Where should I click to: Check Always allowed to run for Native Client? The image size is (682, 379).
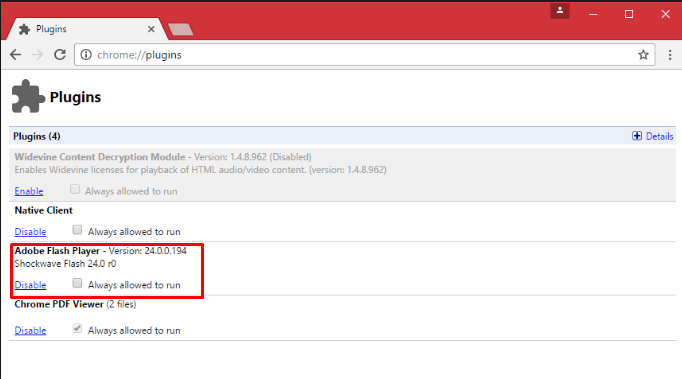77,230
